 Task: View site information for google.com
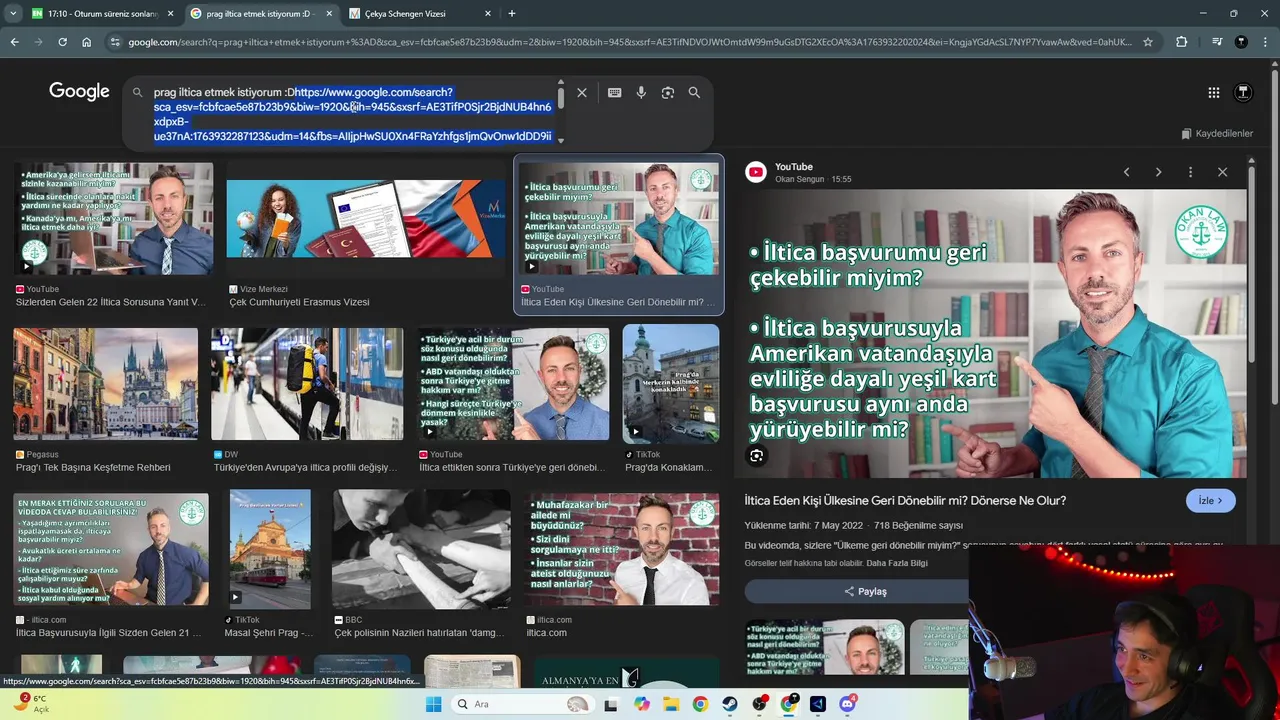point(115,42)
